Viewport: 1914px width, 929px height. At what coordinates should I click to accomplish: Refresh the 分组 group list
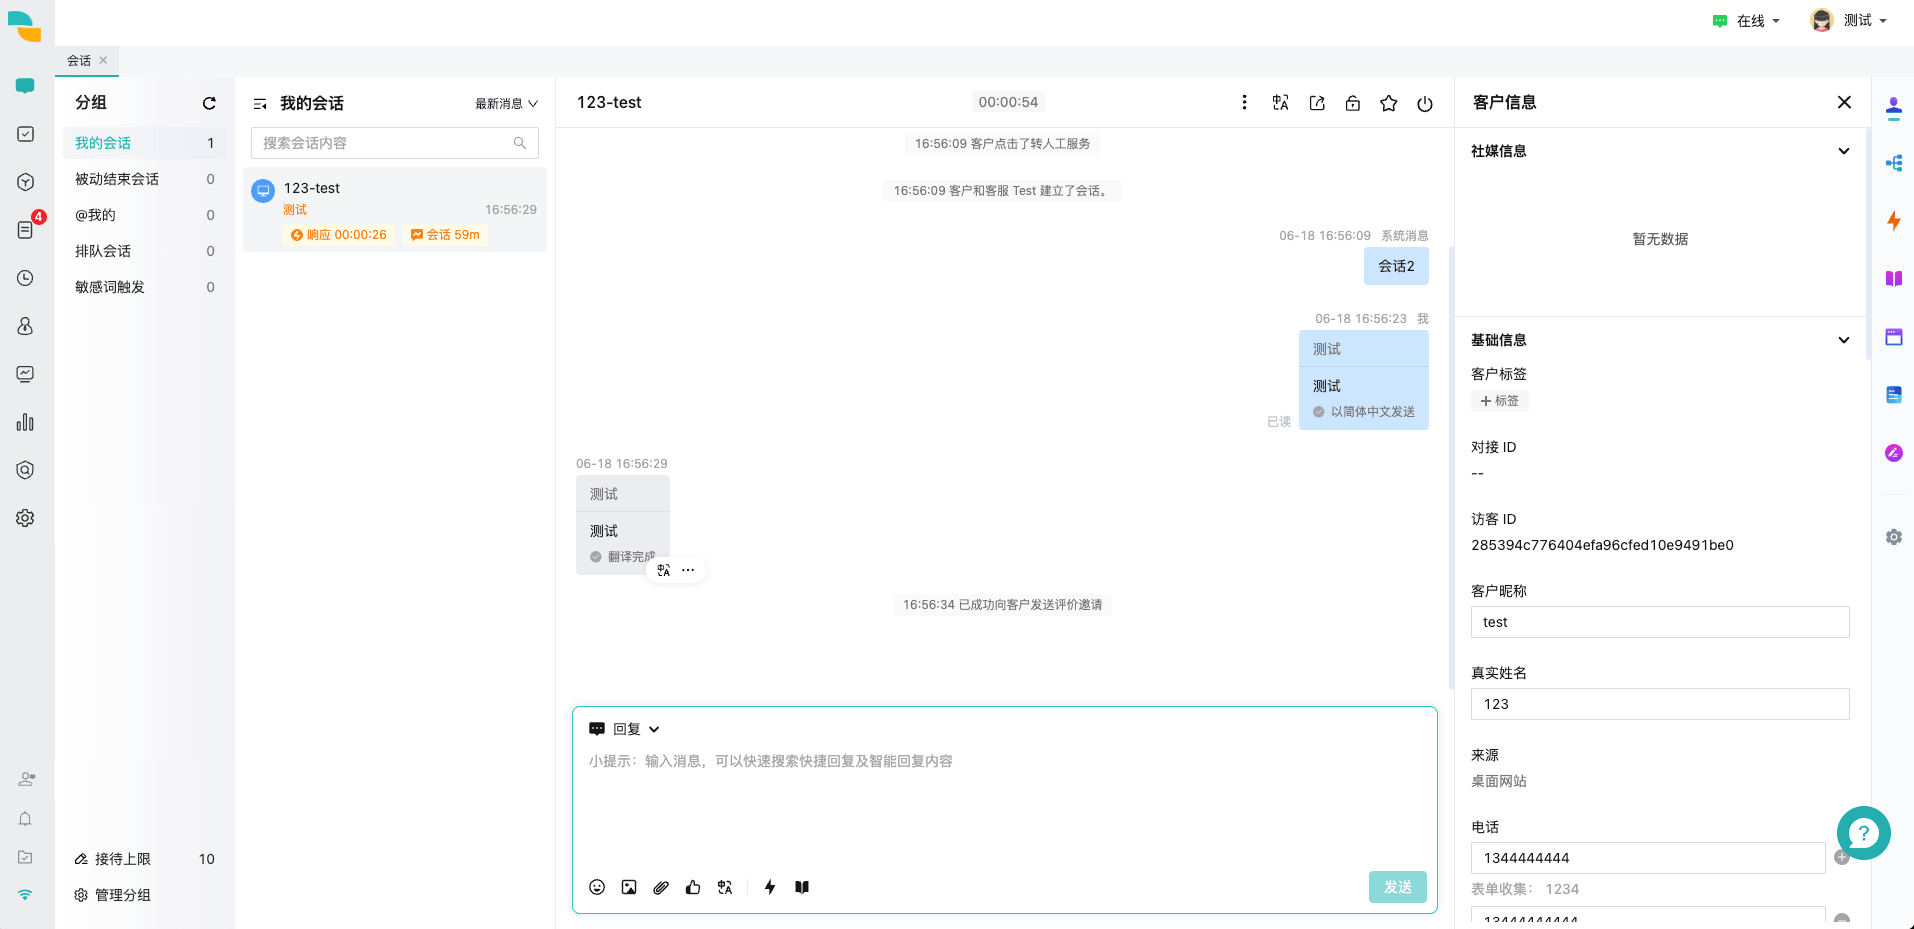[209, 103]
